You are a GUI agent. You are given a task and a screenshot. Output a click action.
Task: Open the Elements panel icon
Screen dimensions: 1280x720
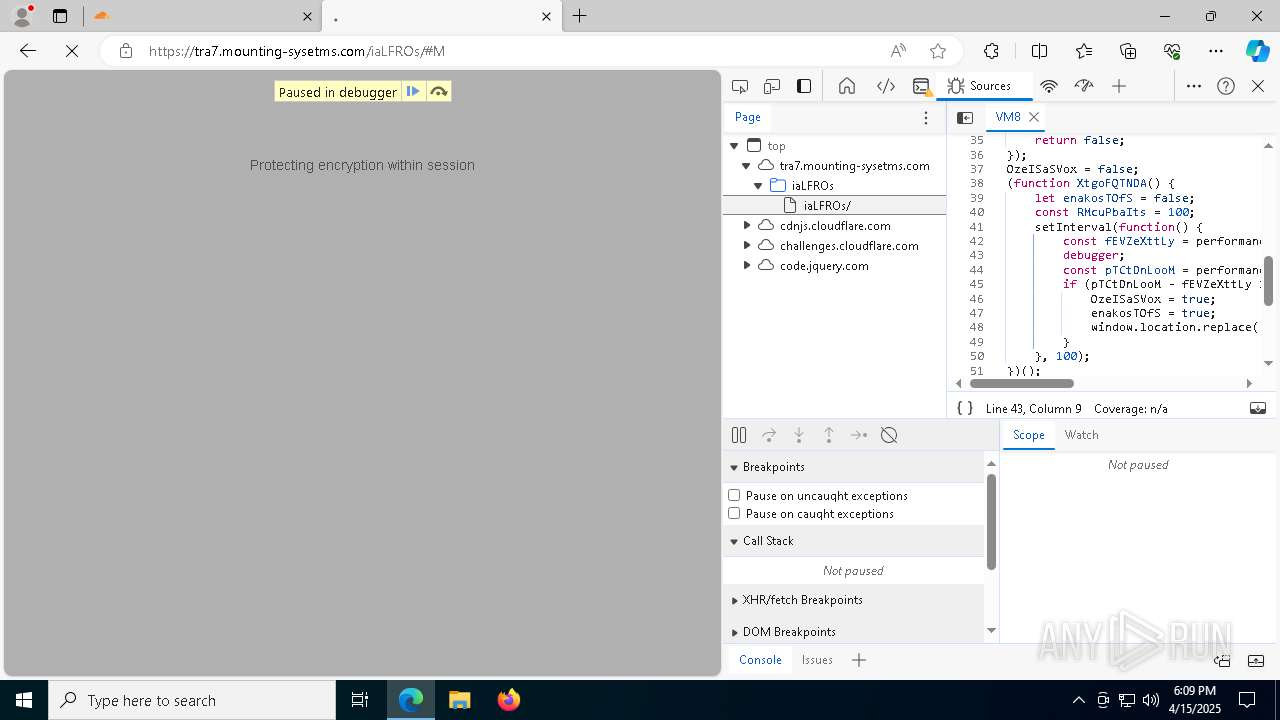pos(885,86)
